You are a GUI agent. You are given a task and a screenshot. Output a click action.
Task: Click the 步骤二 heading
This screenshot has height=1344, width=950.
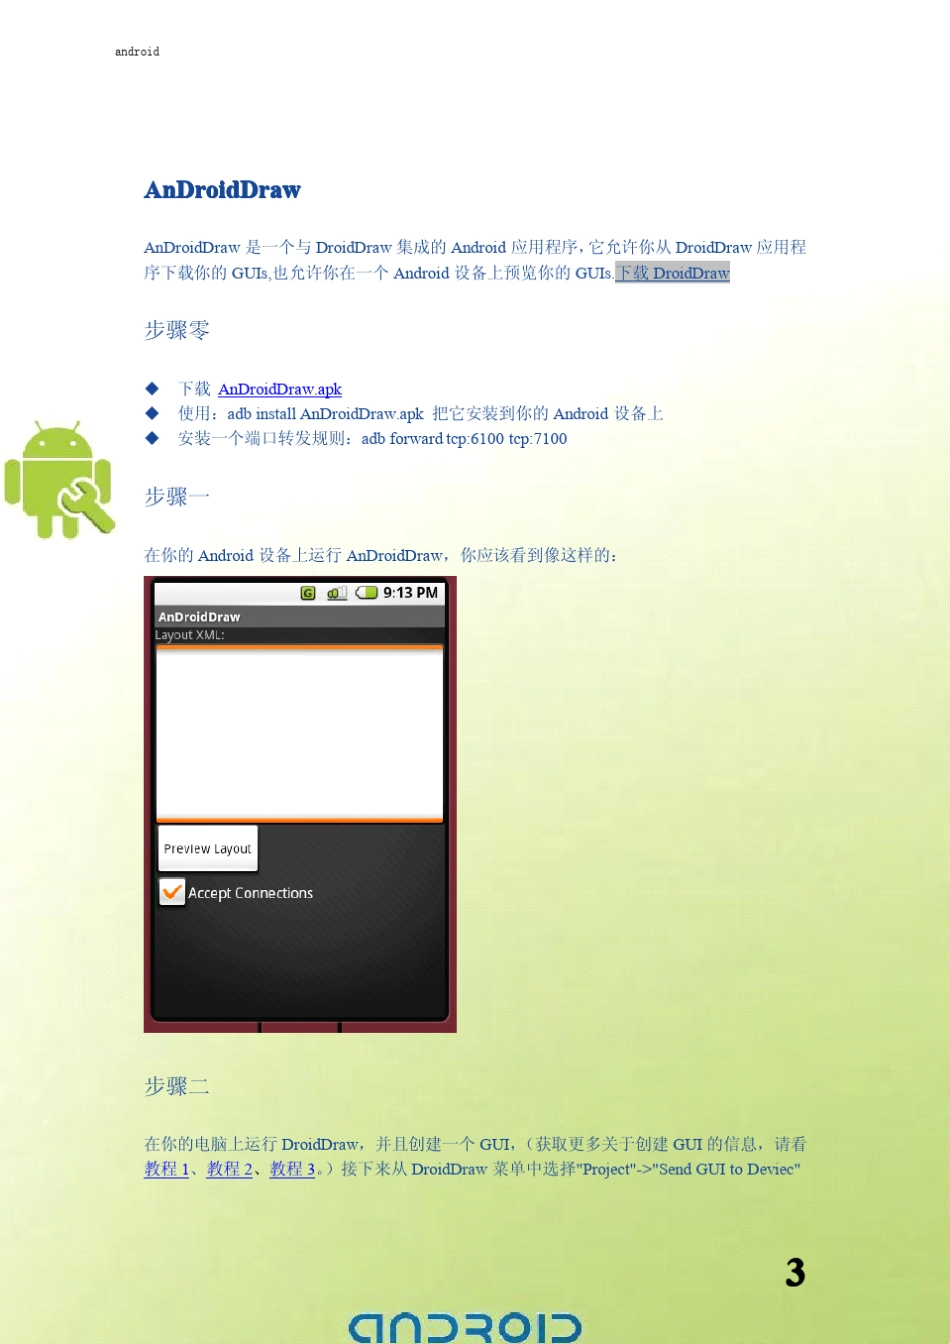pos(177,1086)
